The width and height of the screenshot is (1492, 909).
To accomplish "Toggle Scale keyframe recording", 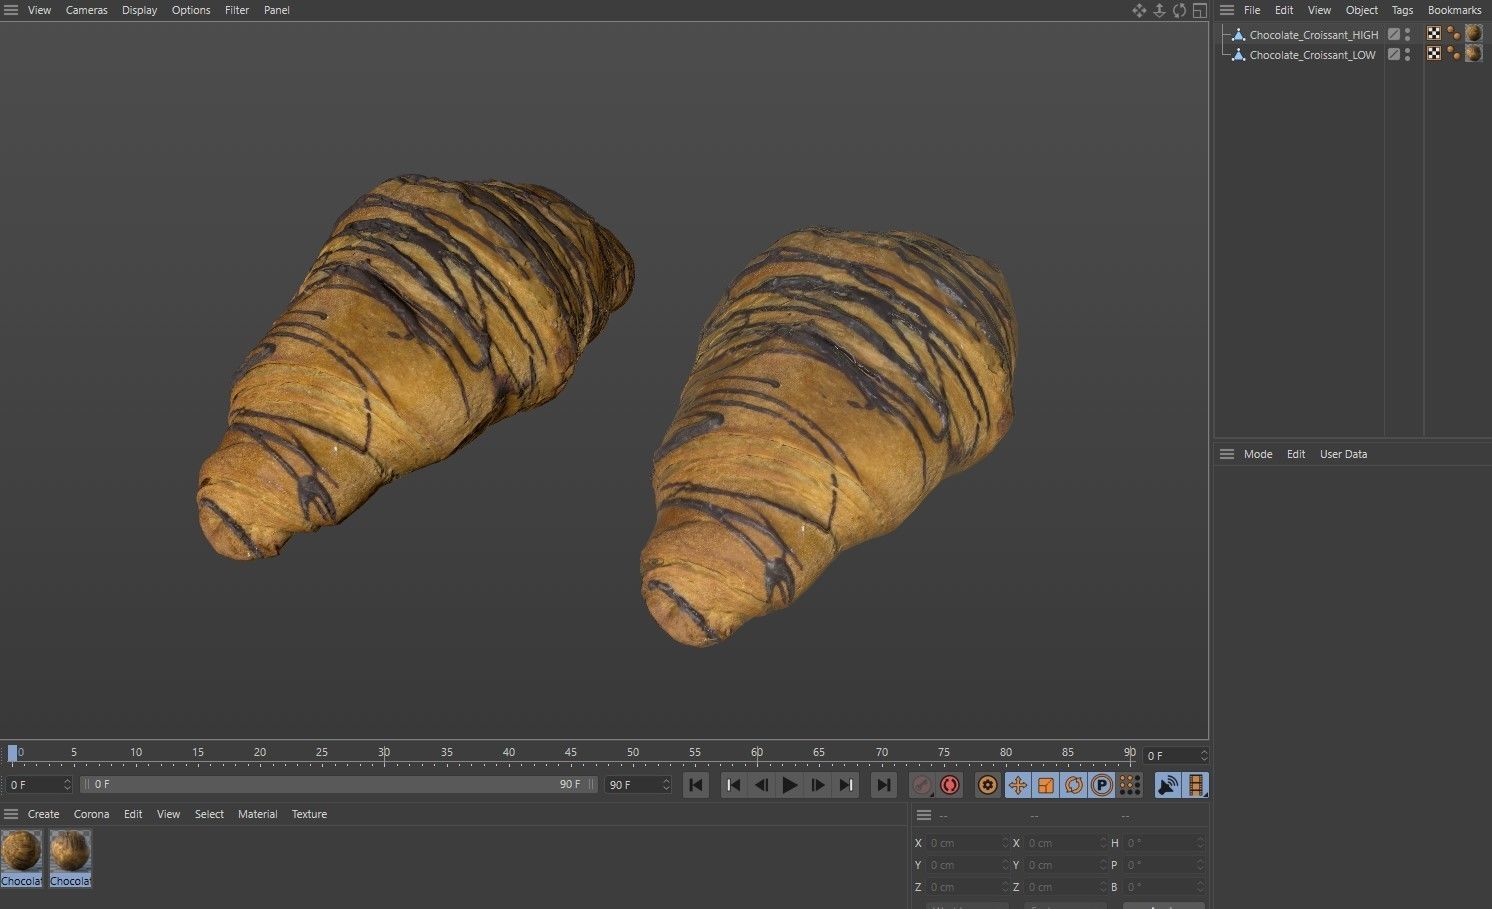I will click(x=1045, y=785).
